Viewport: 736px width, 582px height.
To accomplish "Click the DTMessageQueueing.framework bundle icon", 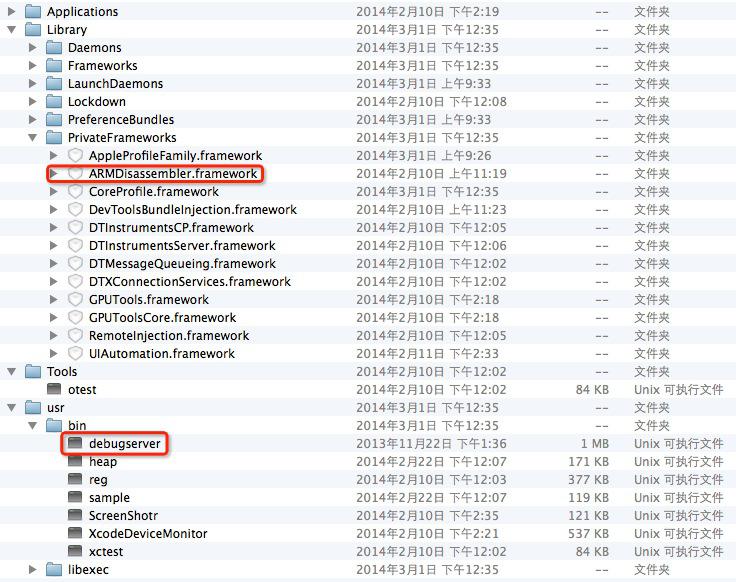I will [75, 263].
